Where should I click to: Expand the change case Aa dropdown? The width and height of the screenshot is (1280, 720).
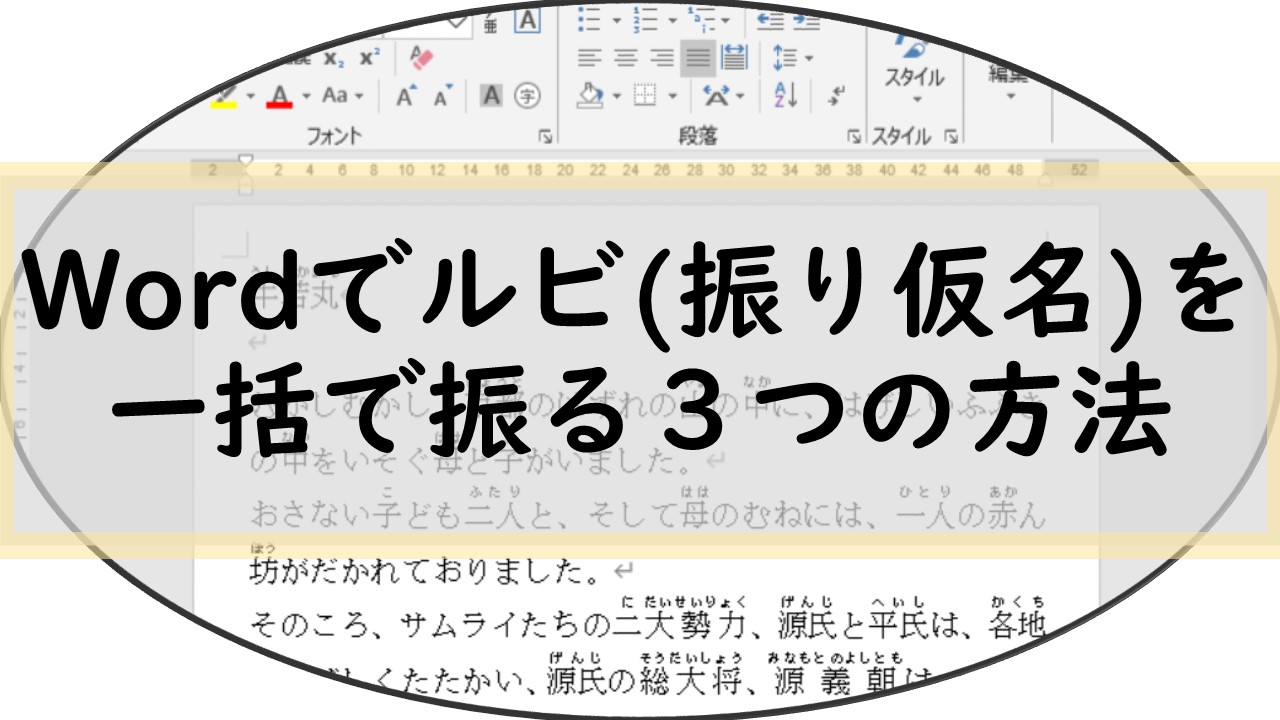click(343, 96)
